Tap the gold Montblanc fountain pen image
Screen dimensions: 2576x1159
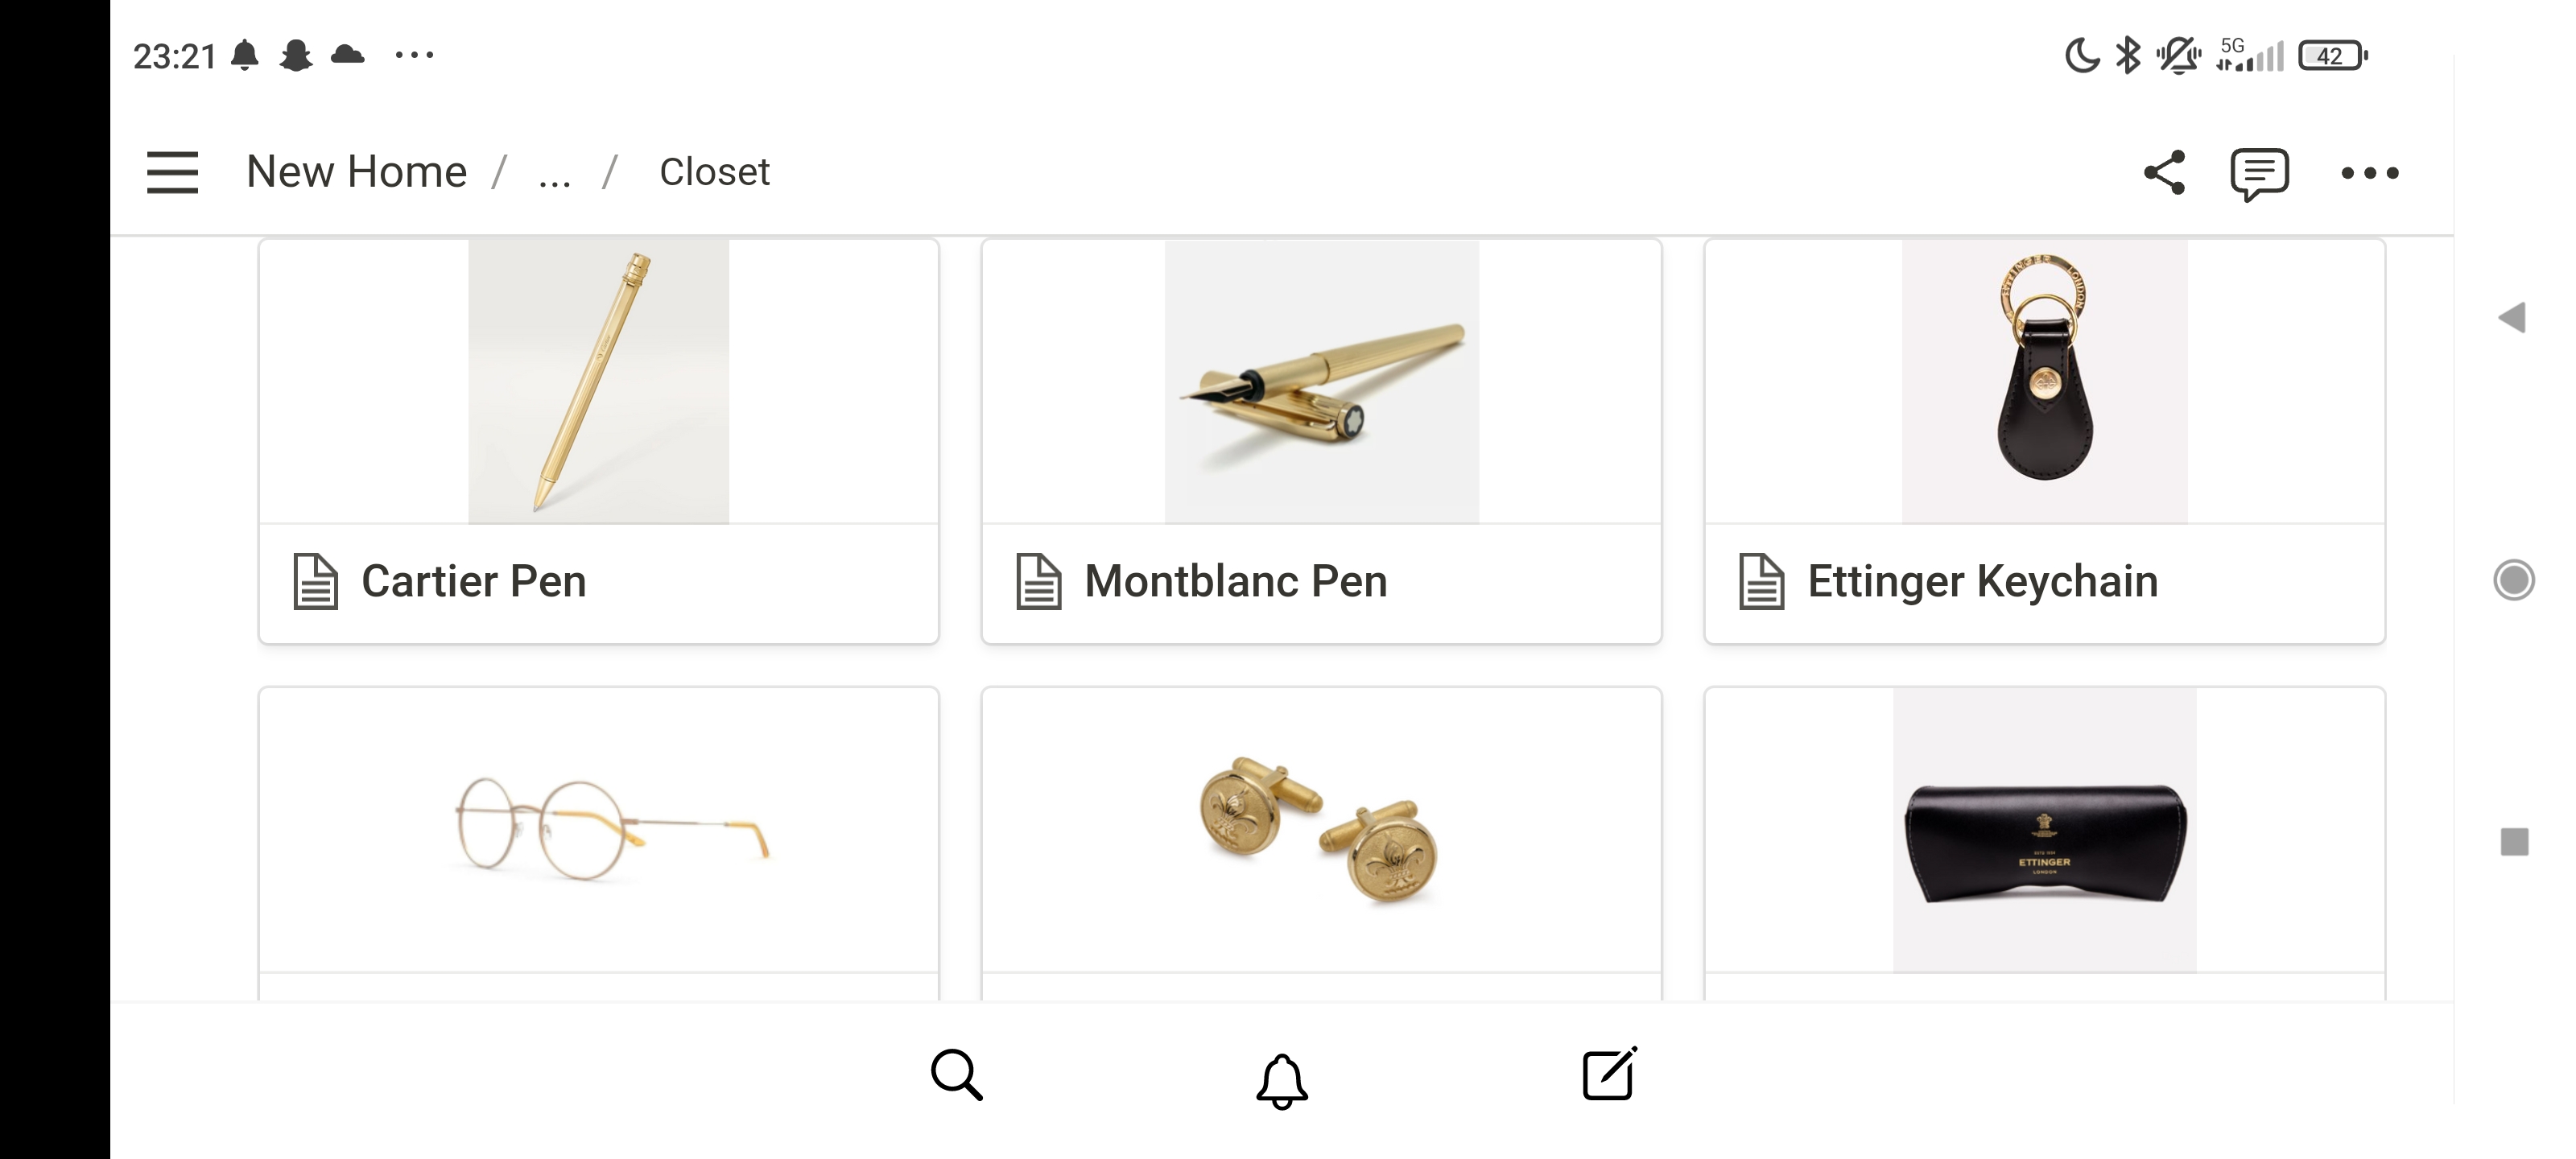pyautogui.click(x=1321, y=383)
